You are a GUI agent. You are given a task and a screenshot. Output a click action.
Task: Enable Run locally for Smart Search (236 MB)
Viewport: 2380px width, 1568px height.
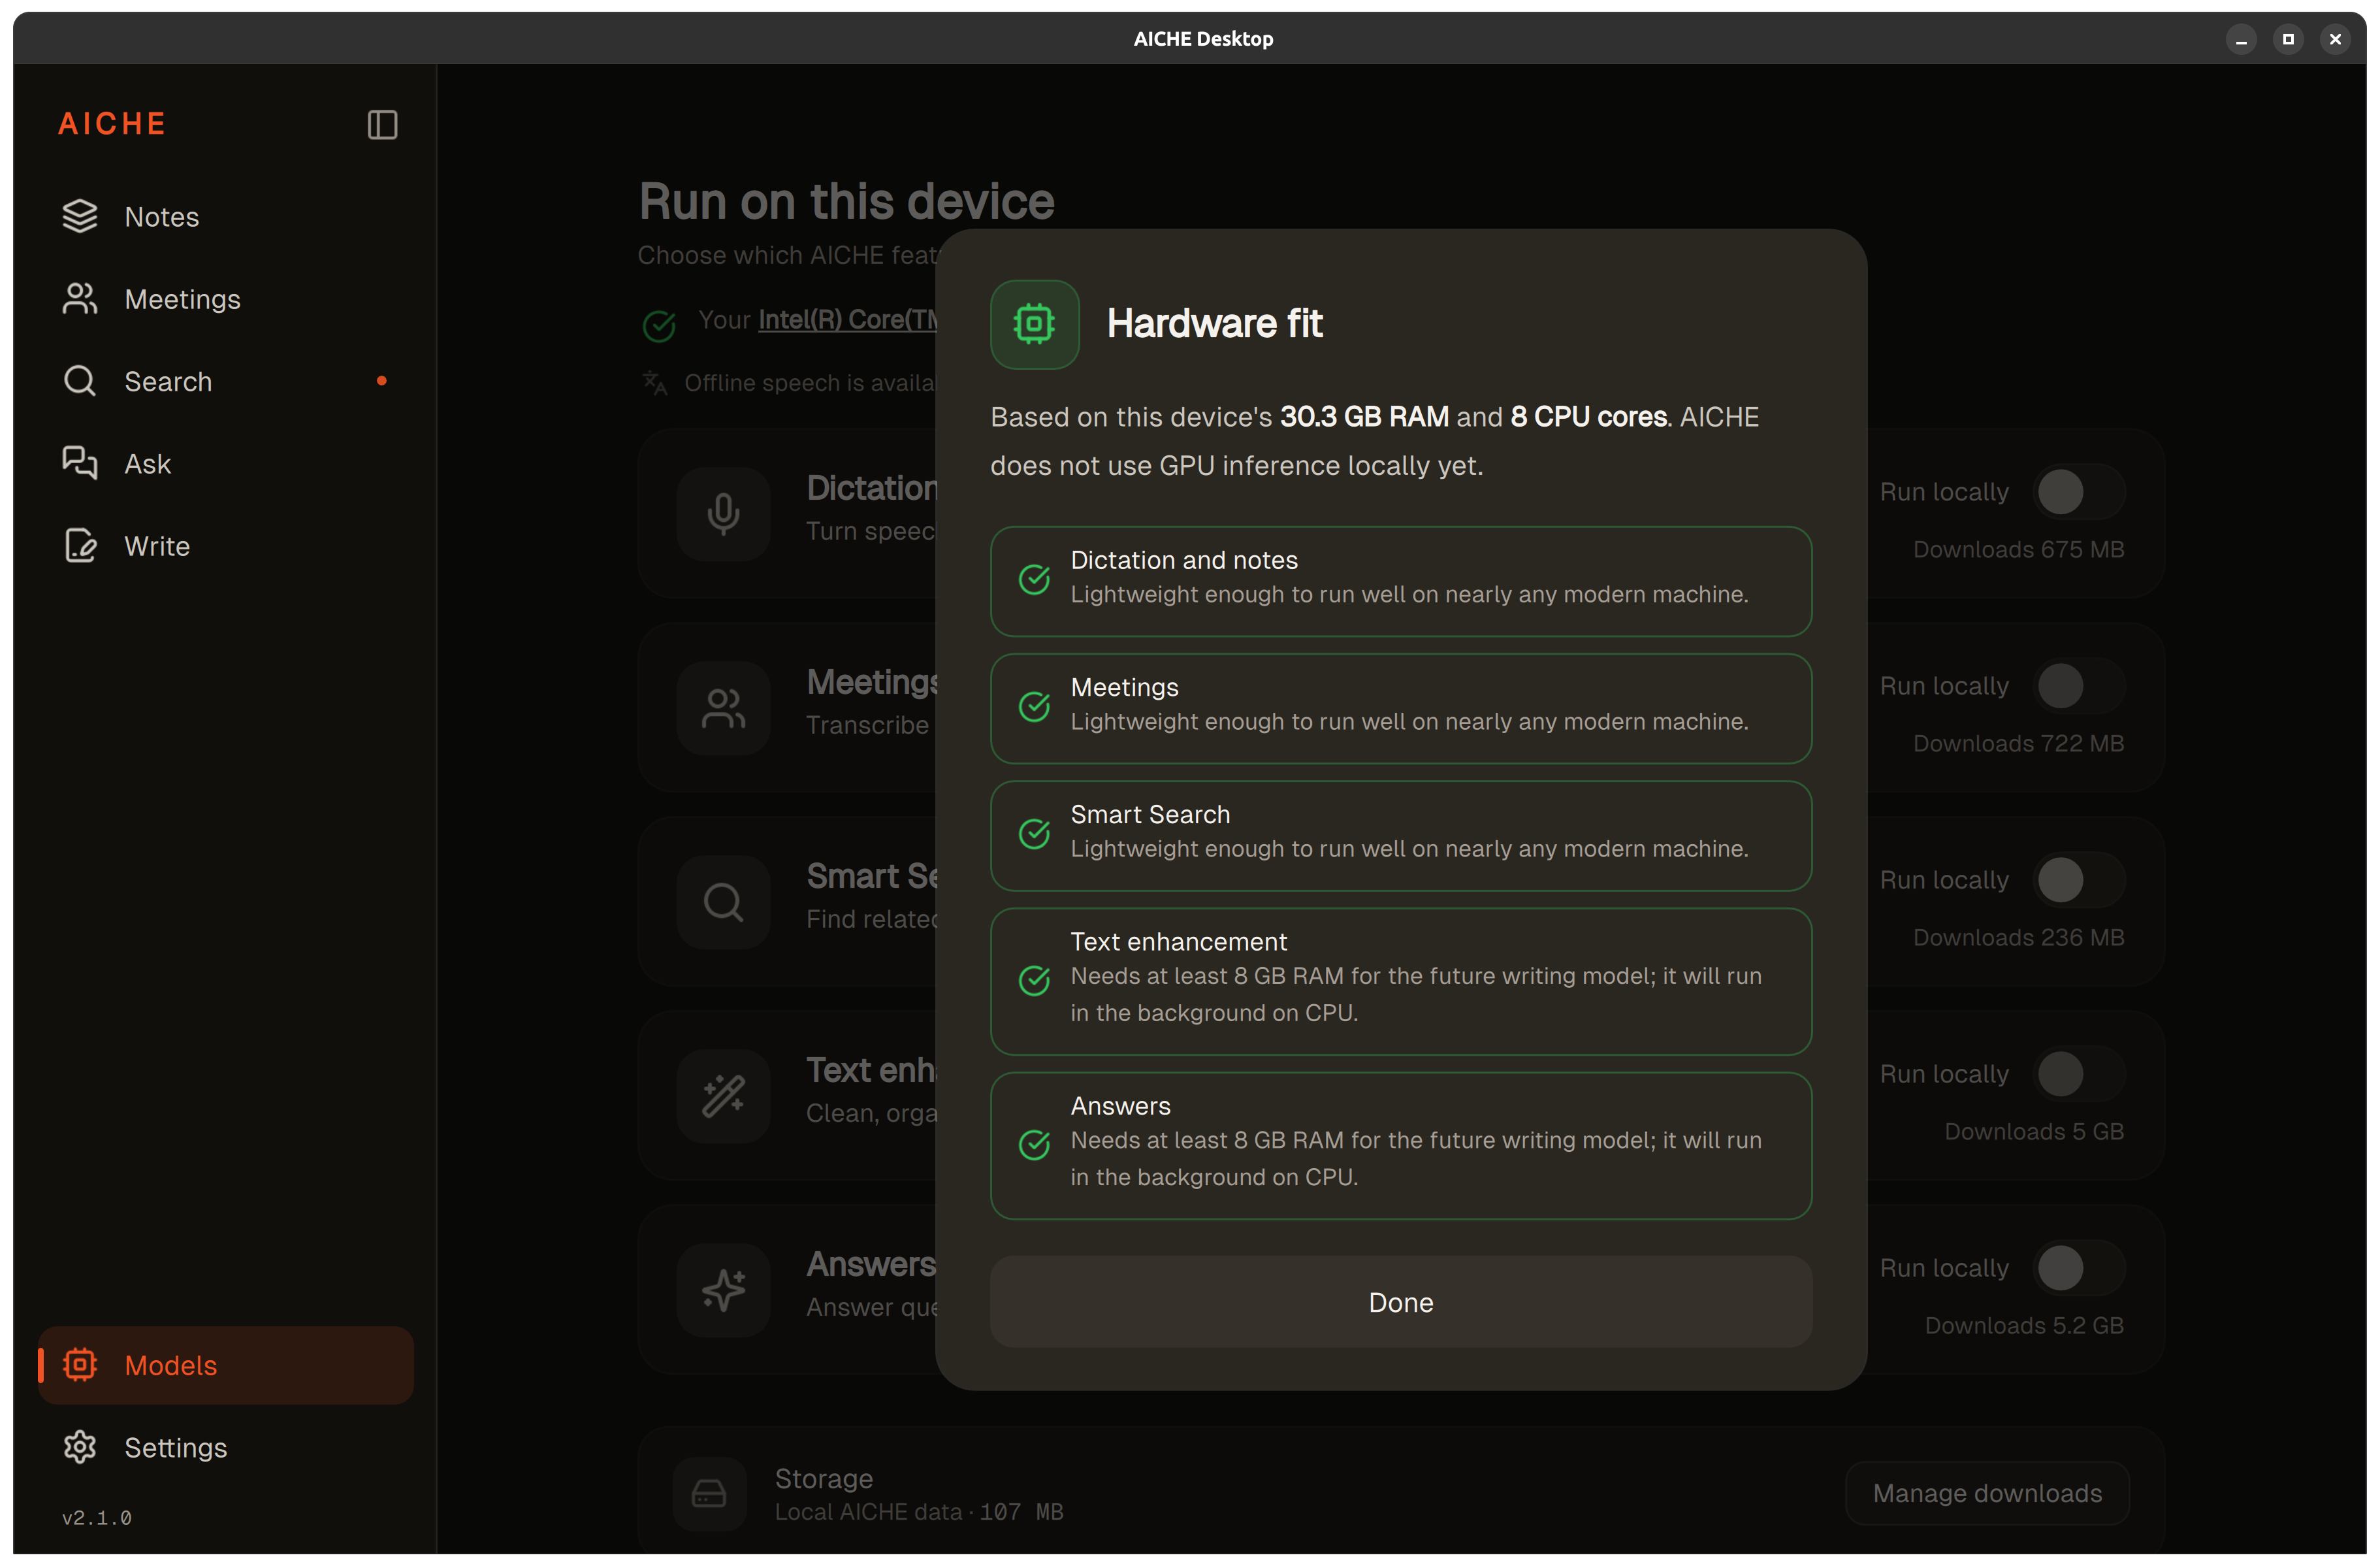[x=2079, y=880]
